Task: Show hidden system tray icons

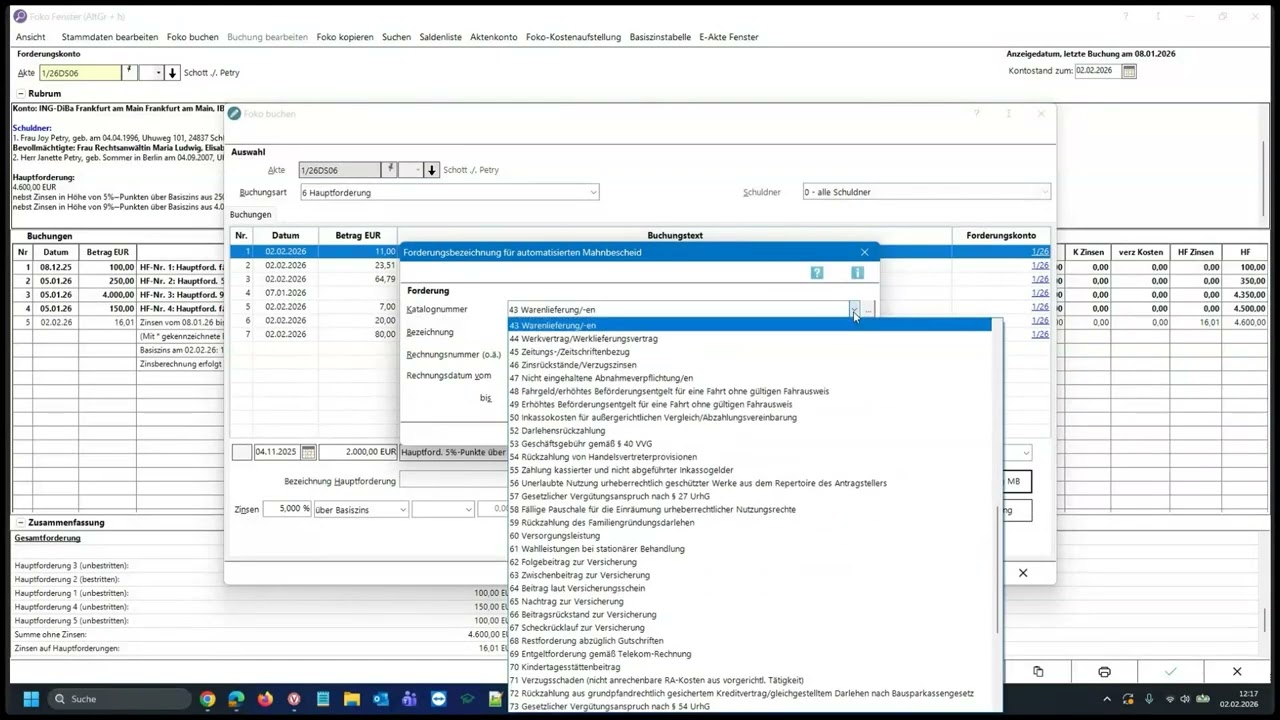Action: (1106, 699)
